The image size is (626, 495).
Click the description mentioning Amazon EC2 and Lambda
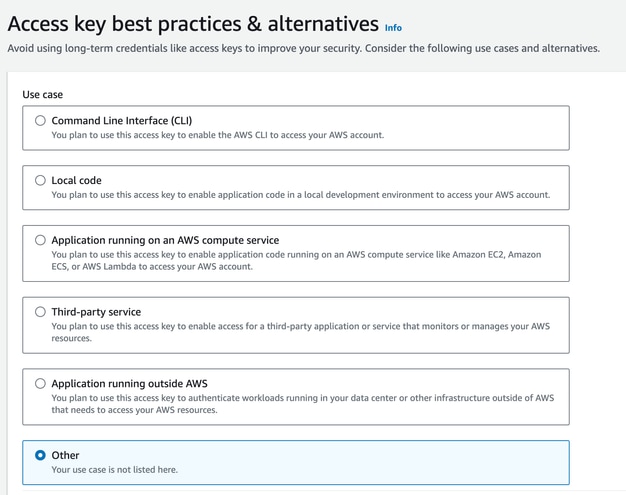click(x=296, y=260)
